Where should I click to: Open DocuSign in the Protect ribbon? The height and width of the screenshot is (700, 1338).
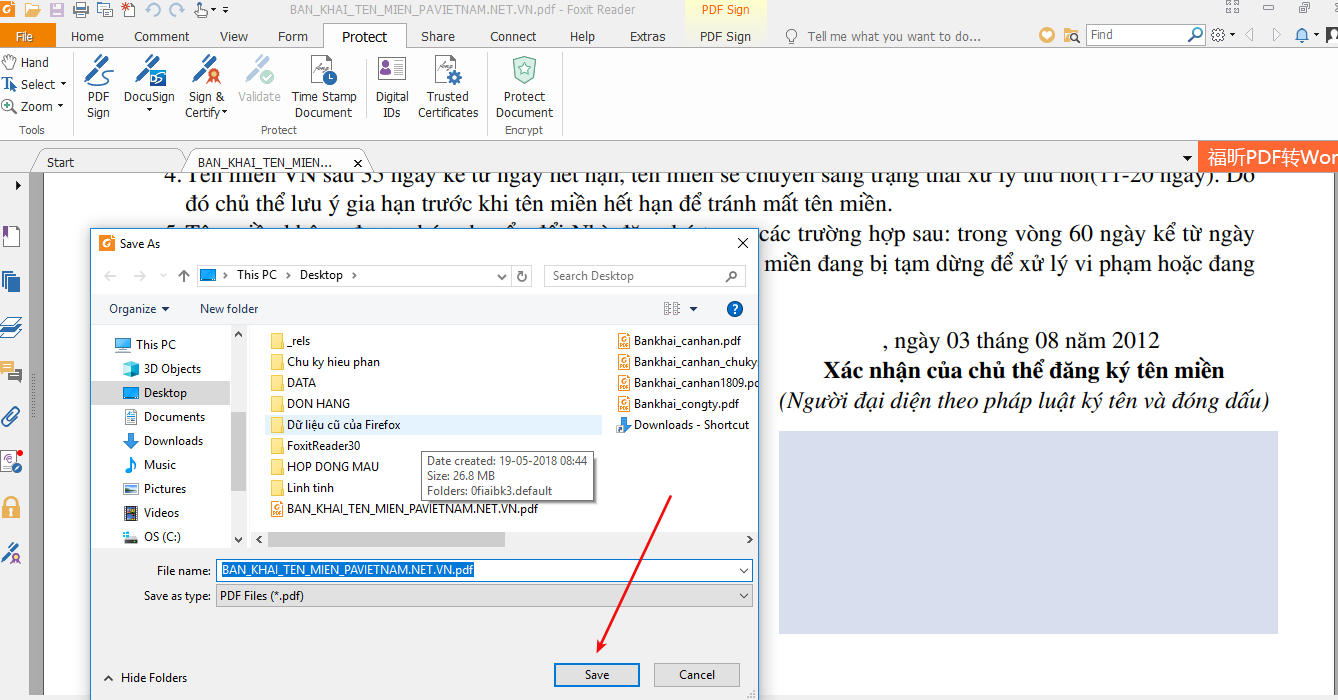click(149, 87)
